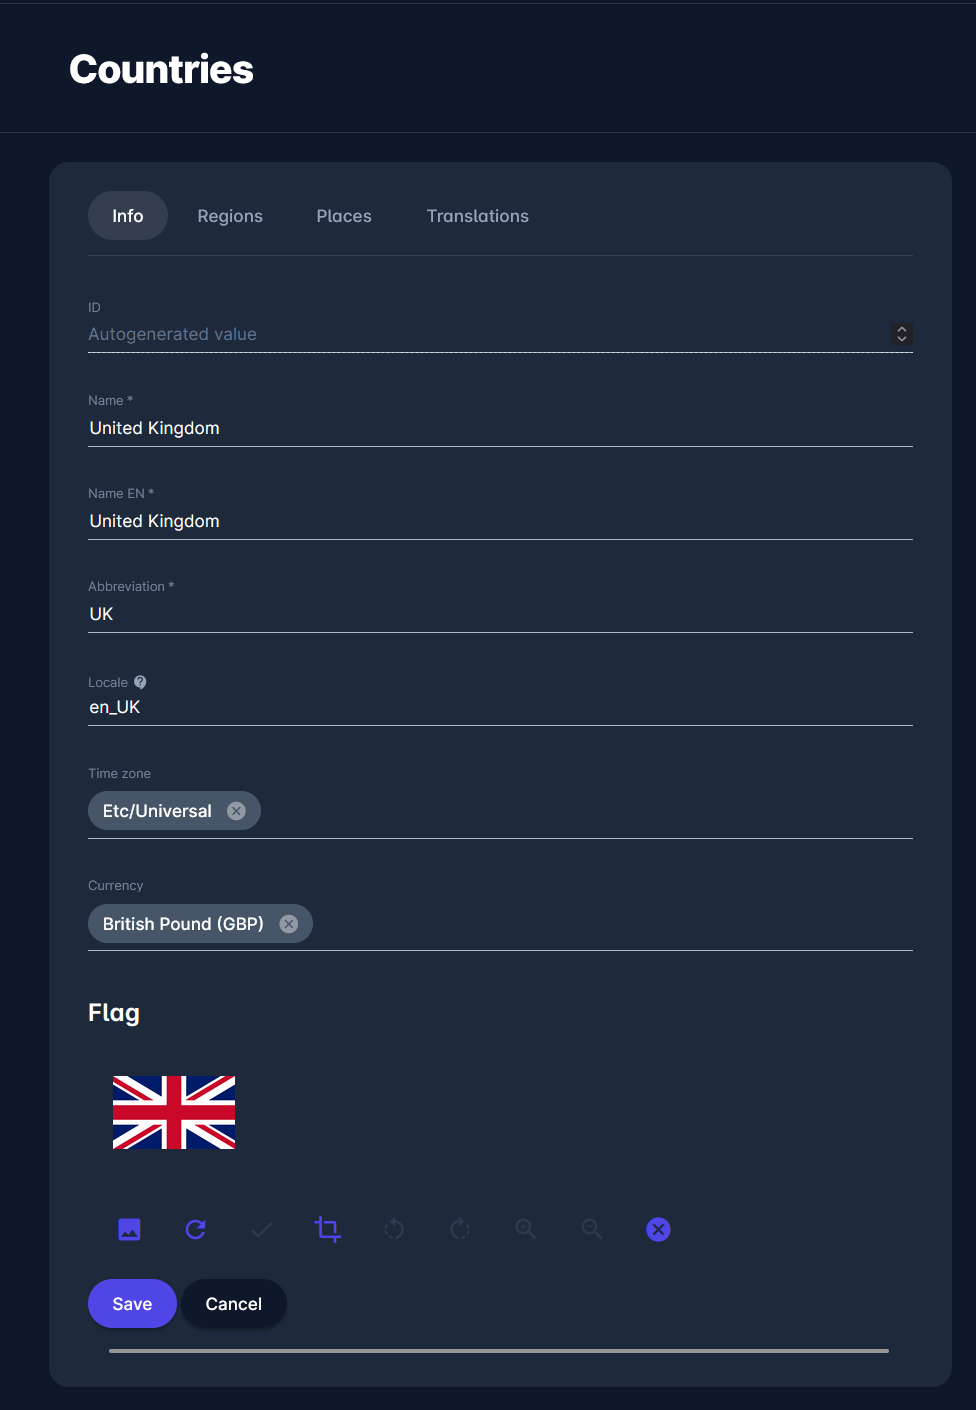The image size is (976, 1410).
Task: Click the Abbreviation input field containing UK
Action: [500, 614]
